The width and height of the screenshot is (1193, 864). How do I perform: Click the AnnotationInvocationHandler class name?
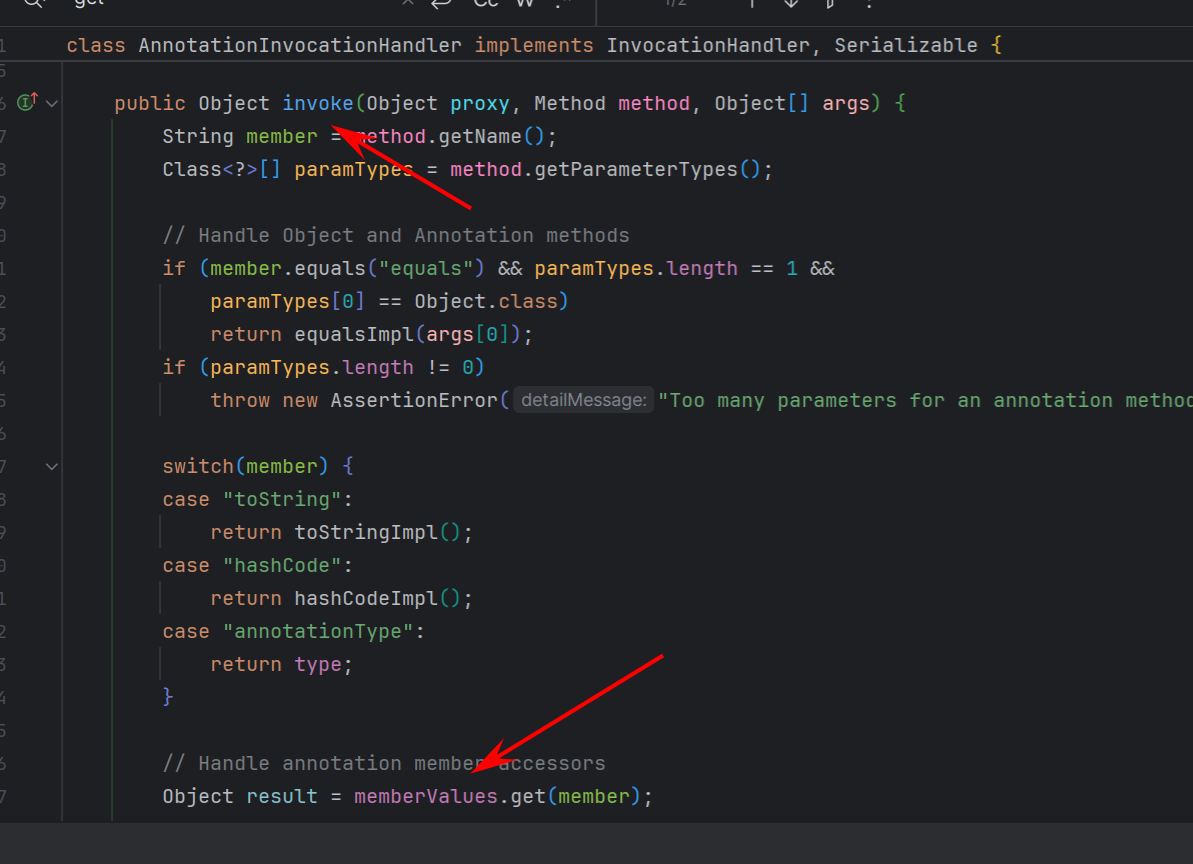(x=300, y=46)
